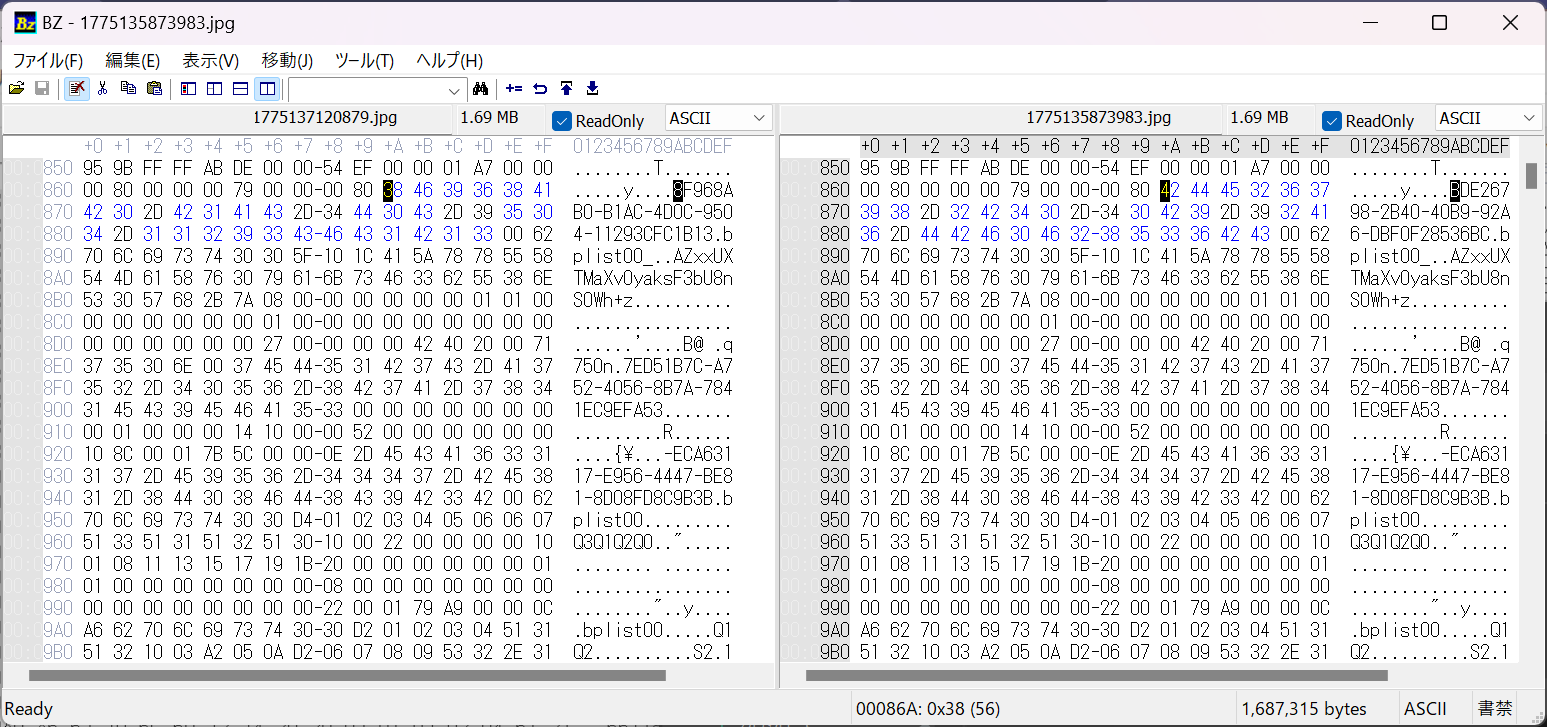1547x727 pixels.
Task: Click the Paste clipboard icon
Action: point(154,89)
